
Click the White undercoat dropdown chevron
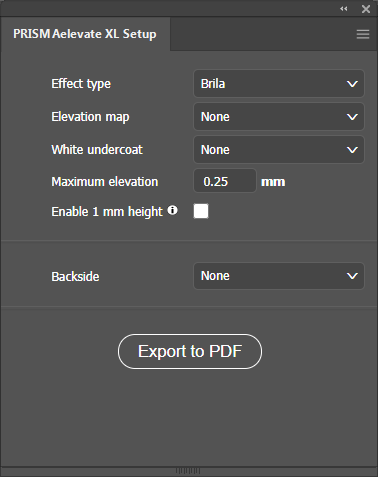click(x=352, y=150)
